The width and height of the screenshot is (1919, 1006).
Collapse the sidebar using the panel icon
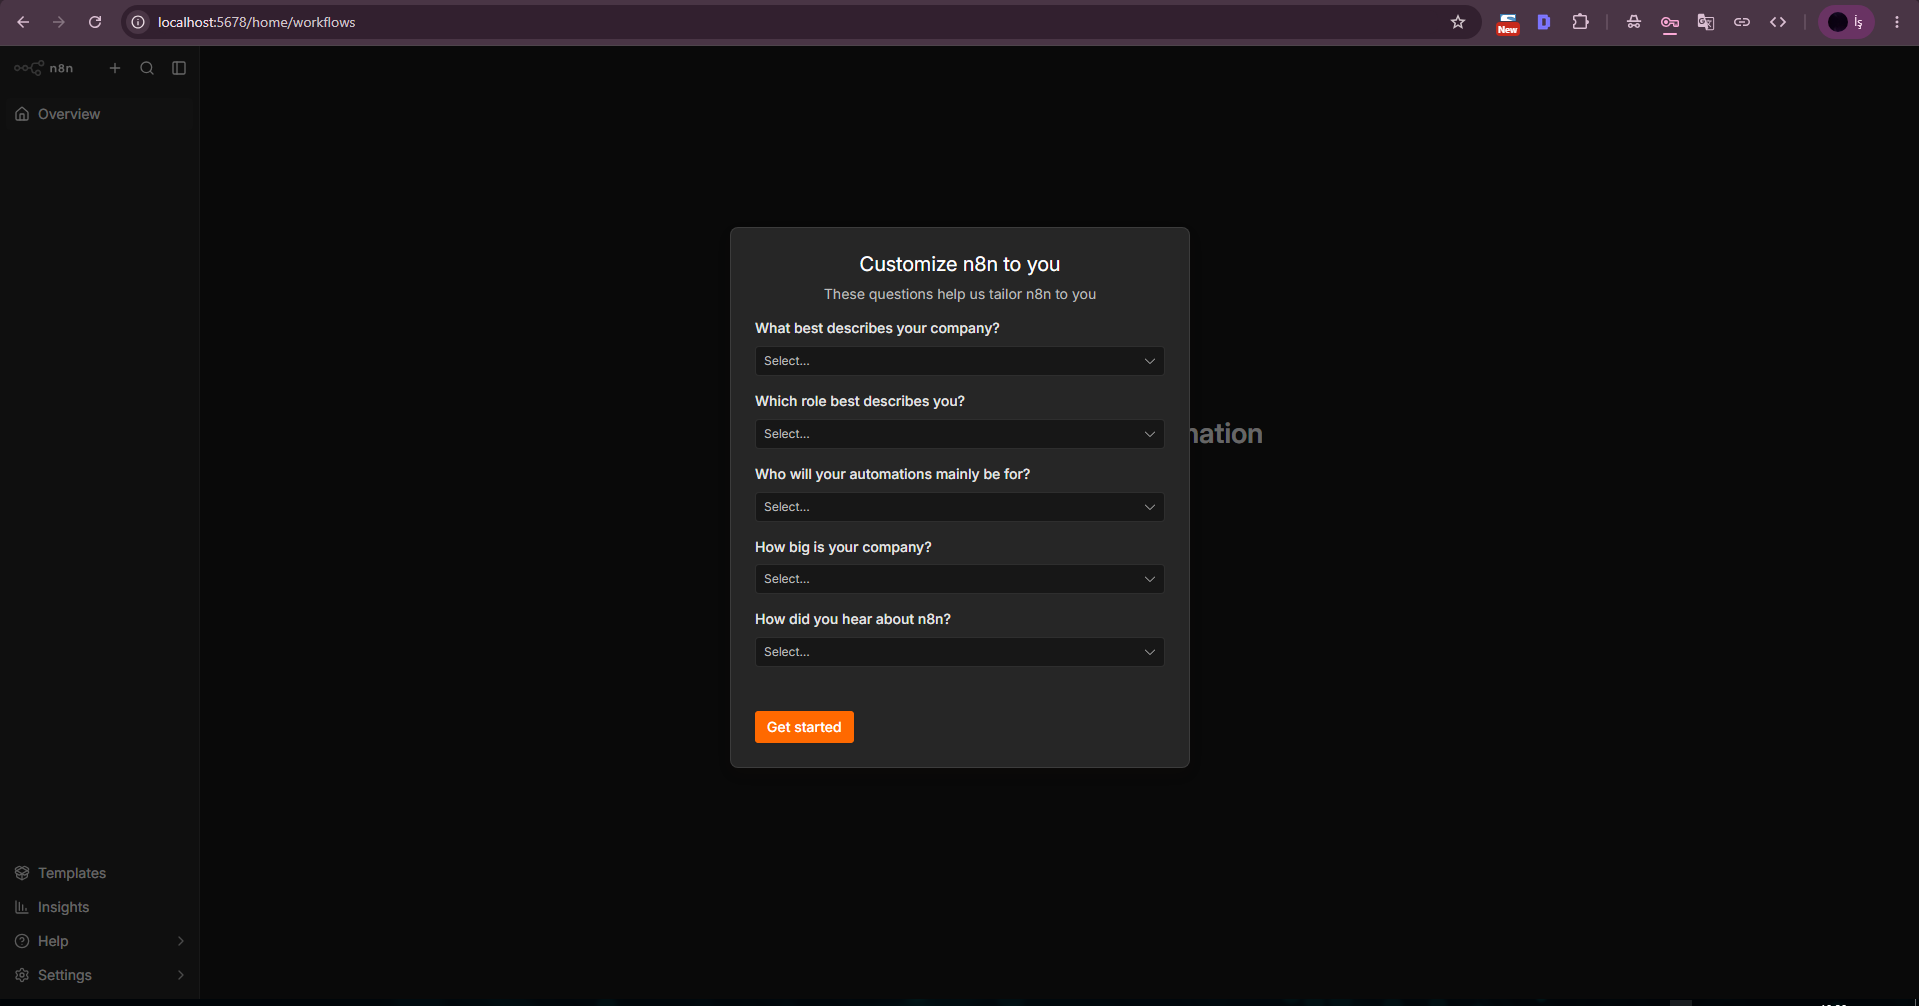179,68
